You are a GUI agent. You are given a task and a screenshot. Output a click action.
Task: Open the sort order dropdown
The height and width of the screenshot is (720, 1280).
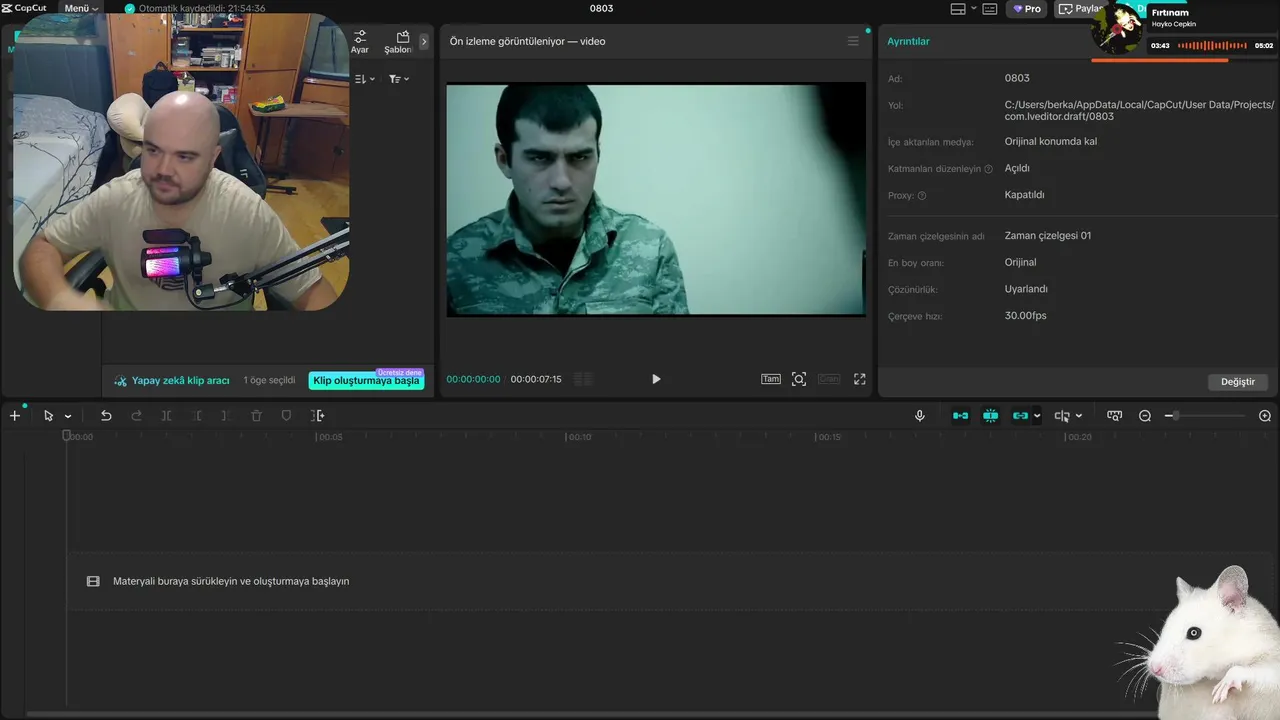click(x=365, y=79)
